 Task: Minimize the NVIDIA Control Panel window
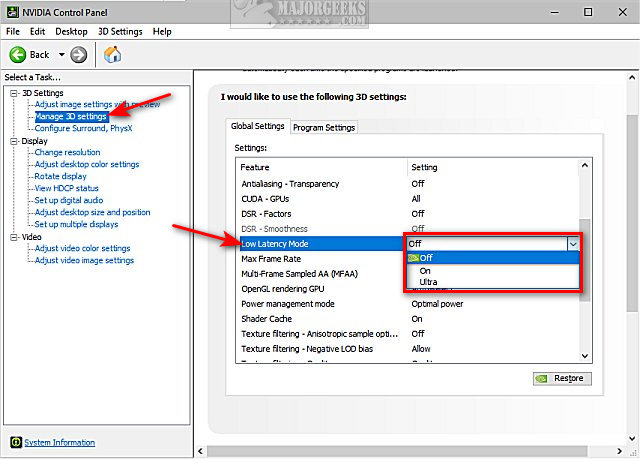pyautogui.click(x=554, y=12)
